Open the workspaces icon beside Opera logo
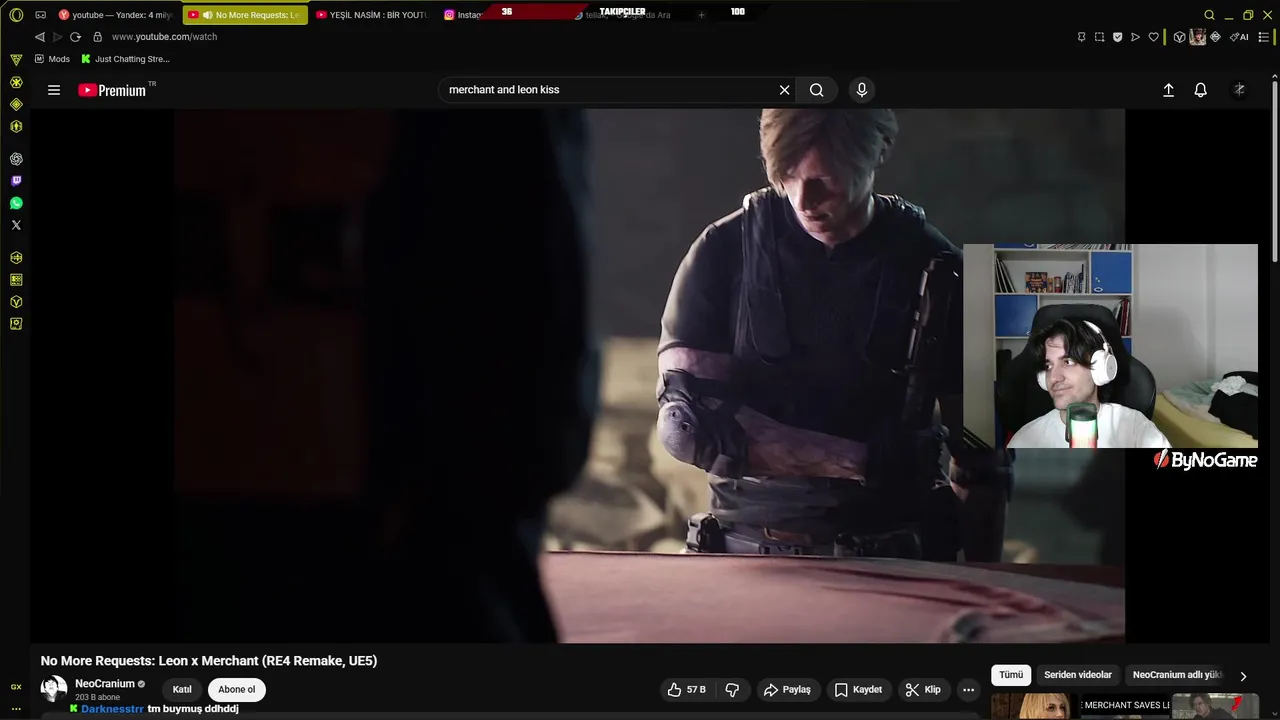 pyautogui.click(x=40, y=15)
